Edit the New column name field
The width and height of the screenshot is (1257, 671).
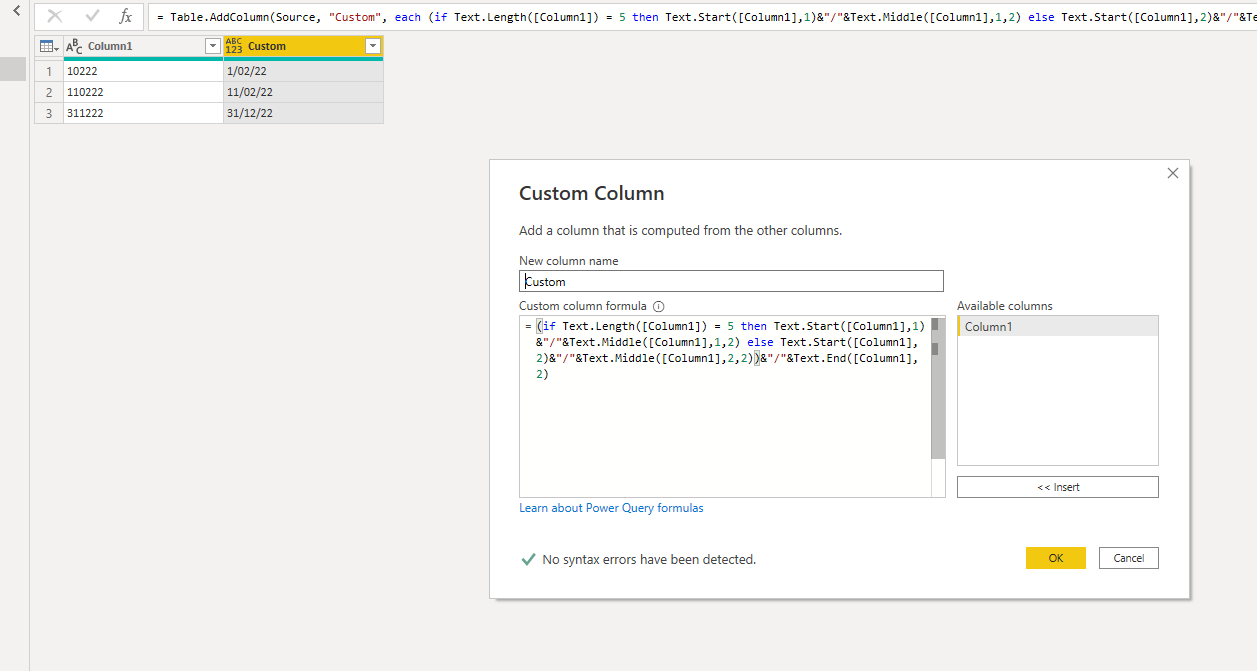pyautogui.click(x=731, y=281)
